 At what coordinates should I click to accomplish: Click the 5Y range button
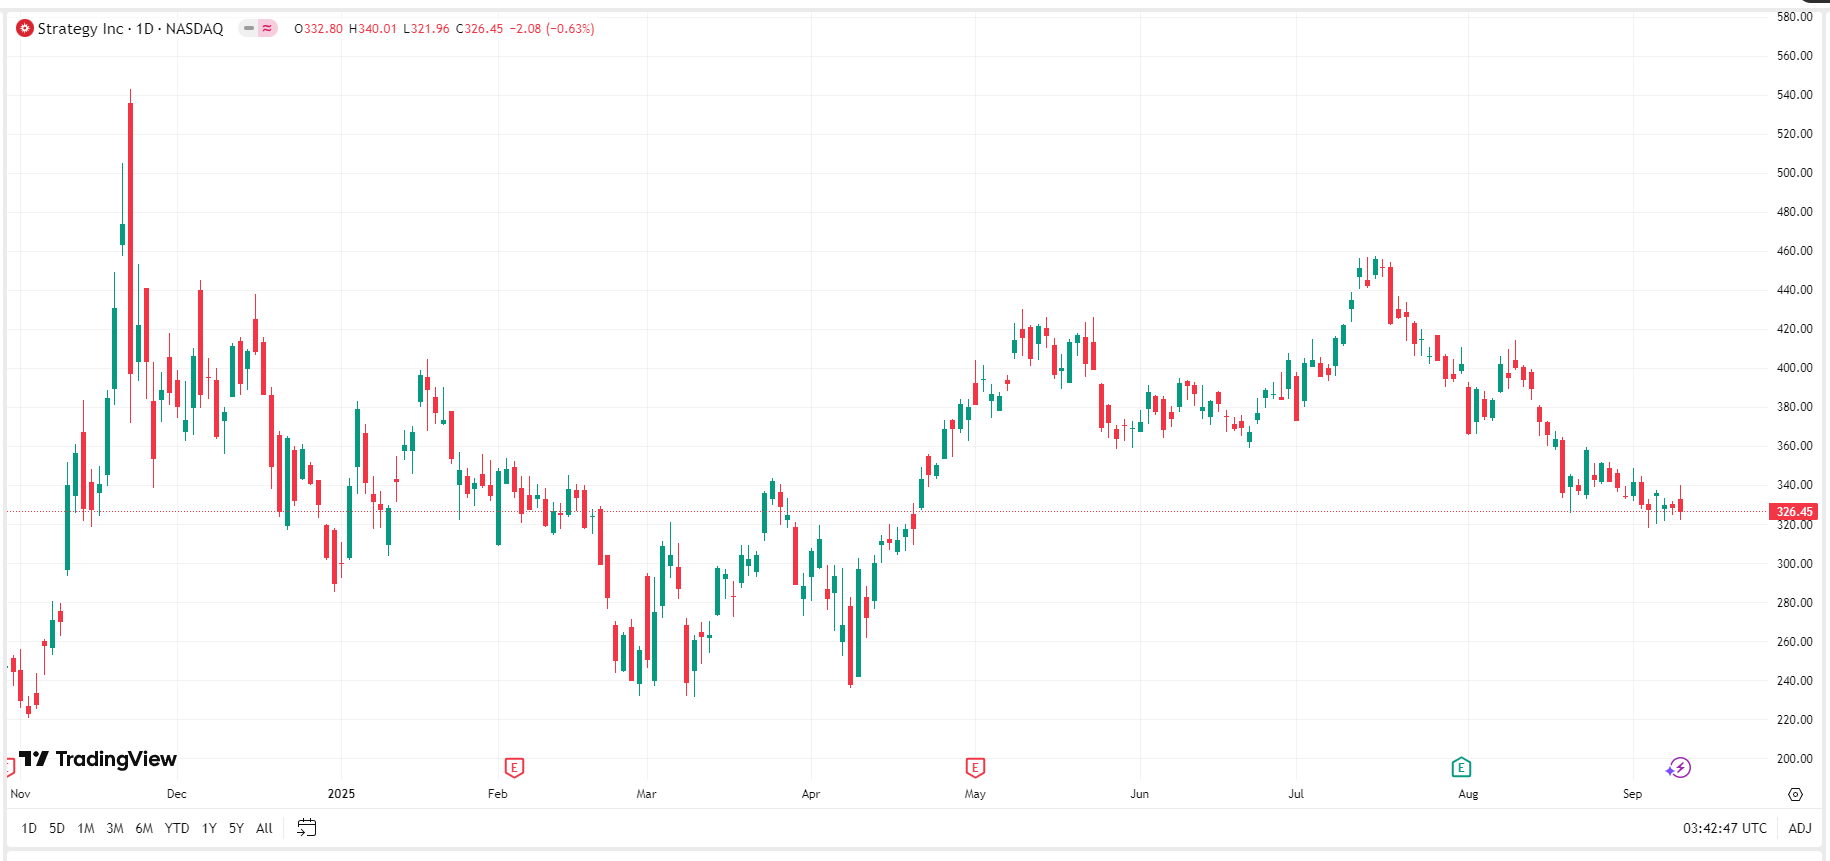point(236,828)
